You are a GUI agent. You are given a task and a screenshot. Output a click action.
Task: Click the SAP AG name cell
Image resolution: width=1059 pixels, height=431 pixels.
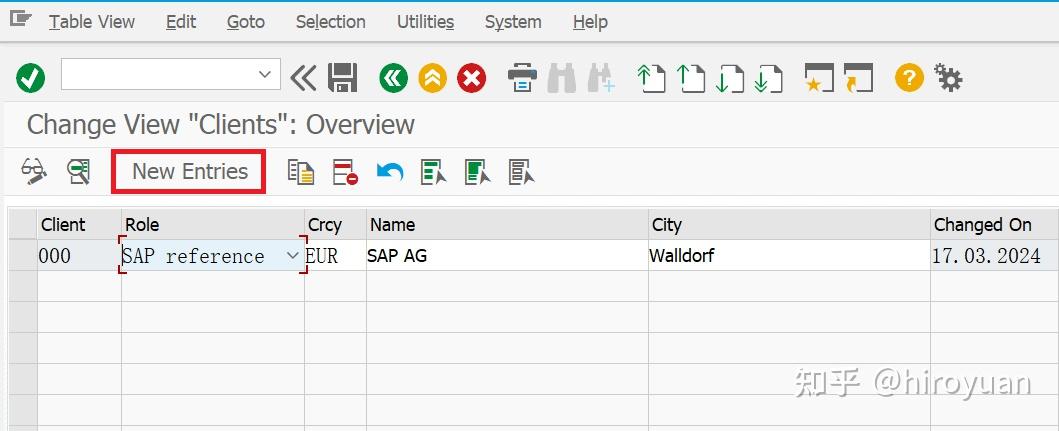tap(507, 255)
